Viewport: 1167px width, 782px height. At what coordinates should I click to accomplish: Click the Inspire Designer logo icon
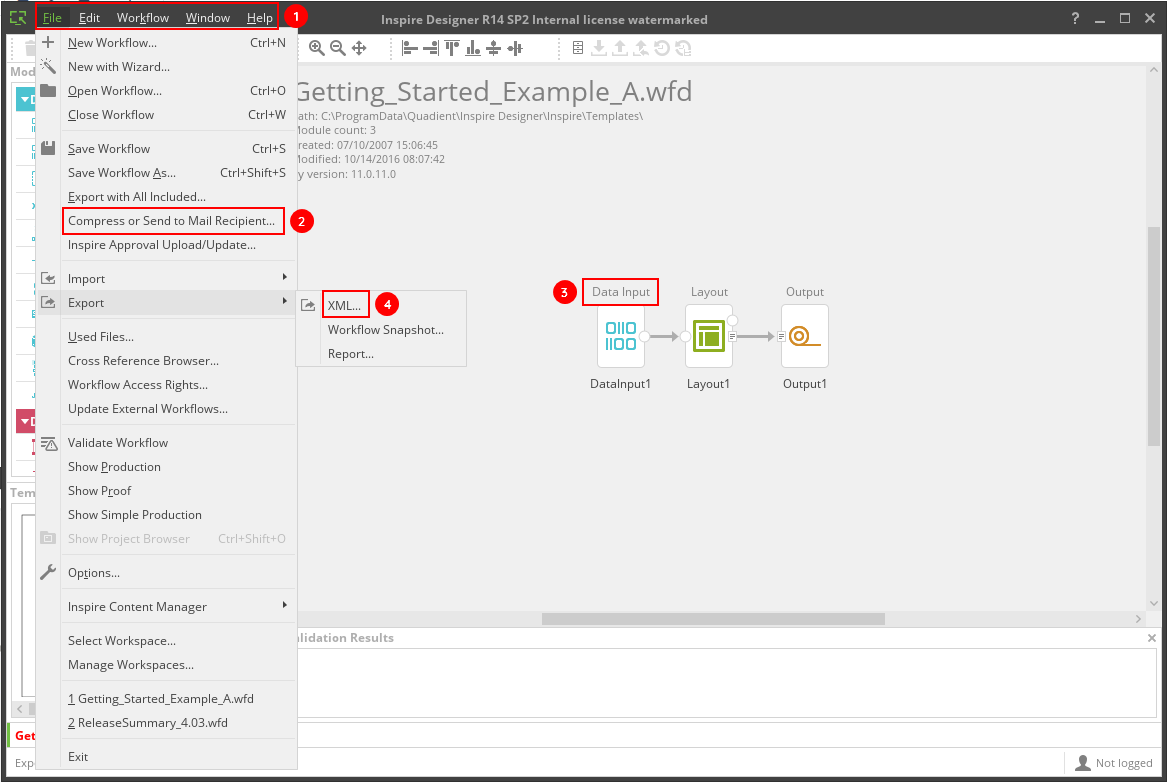[18, 17]
